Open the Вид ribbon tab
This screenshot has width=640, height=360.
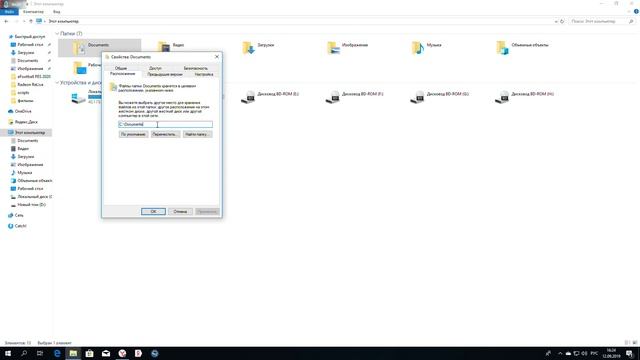[56, 12]
